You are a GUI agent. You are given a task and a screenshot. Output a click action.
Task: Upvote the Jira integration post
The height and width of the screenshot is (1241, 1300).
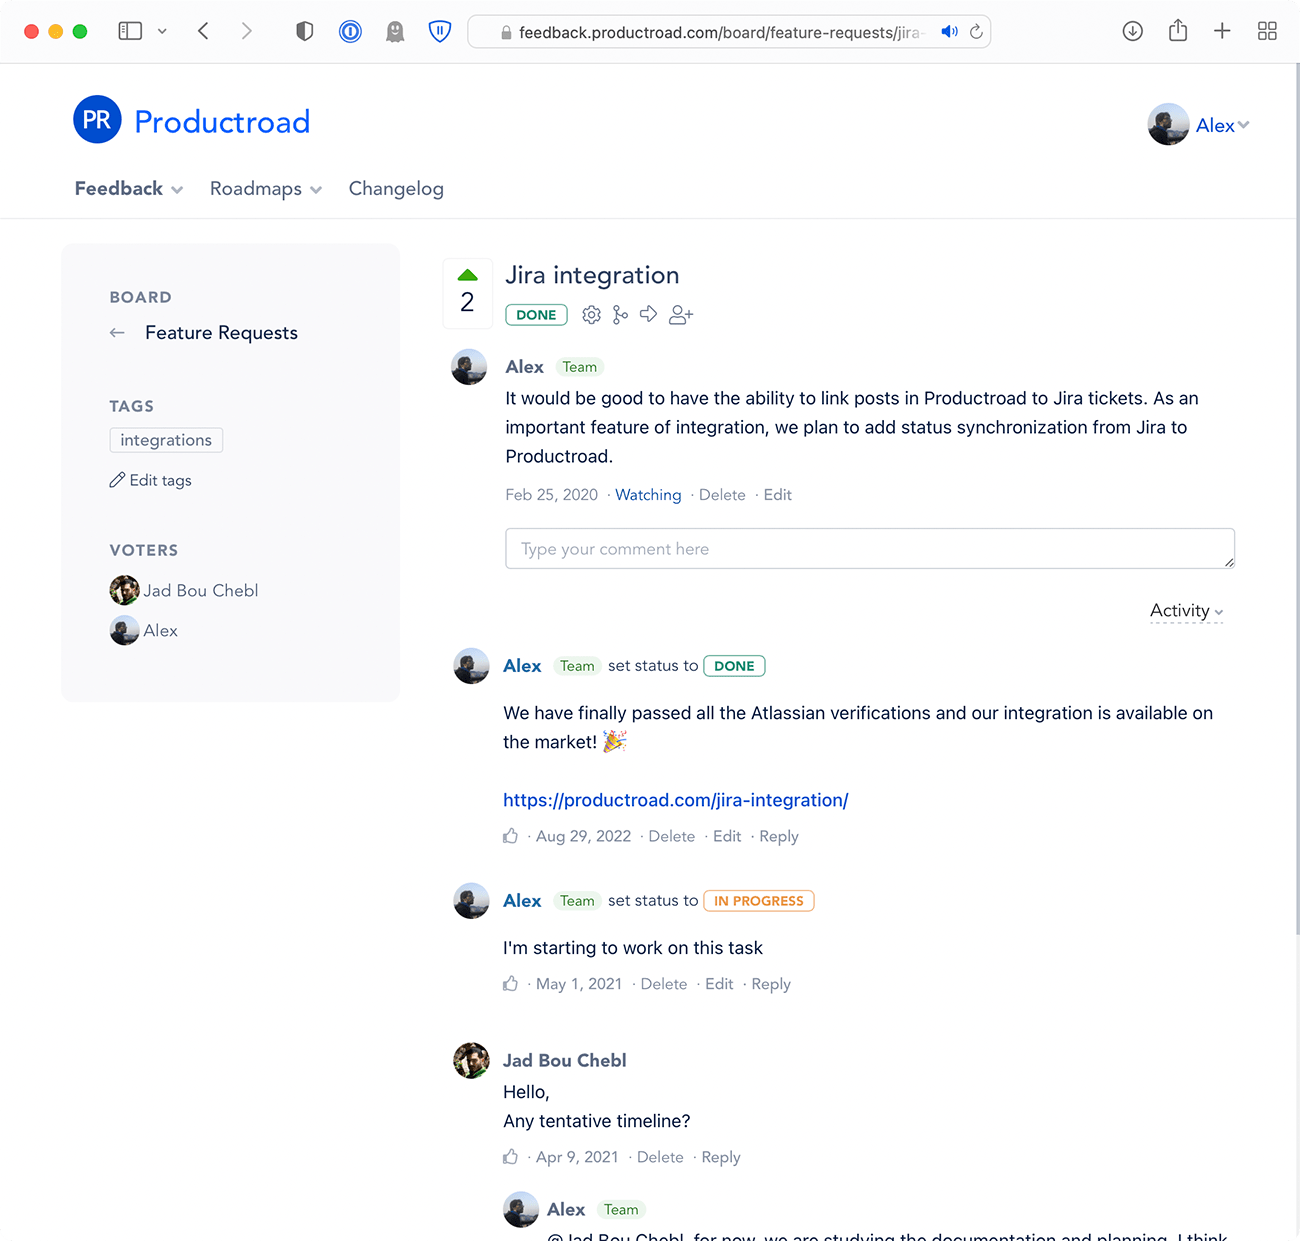(467, 275)
